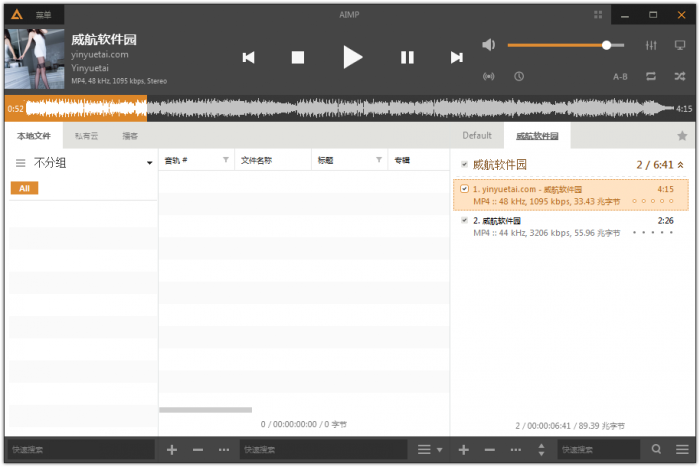Screen dimensions: 700x467
Task: Focus the left library quick search field
Action: point(81,450)
